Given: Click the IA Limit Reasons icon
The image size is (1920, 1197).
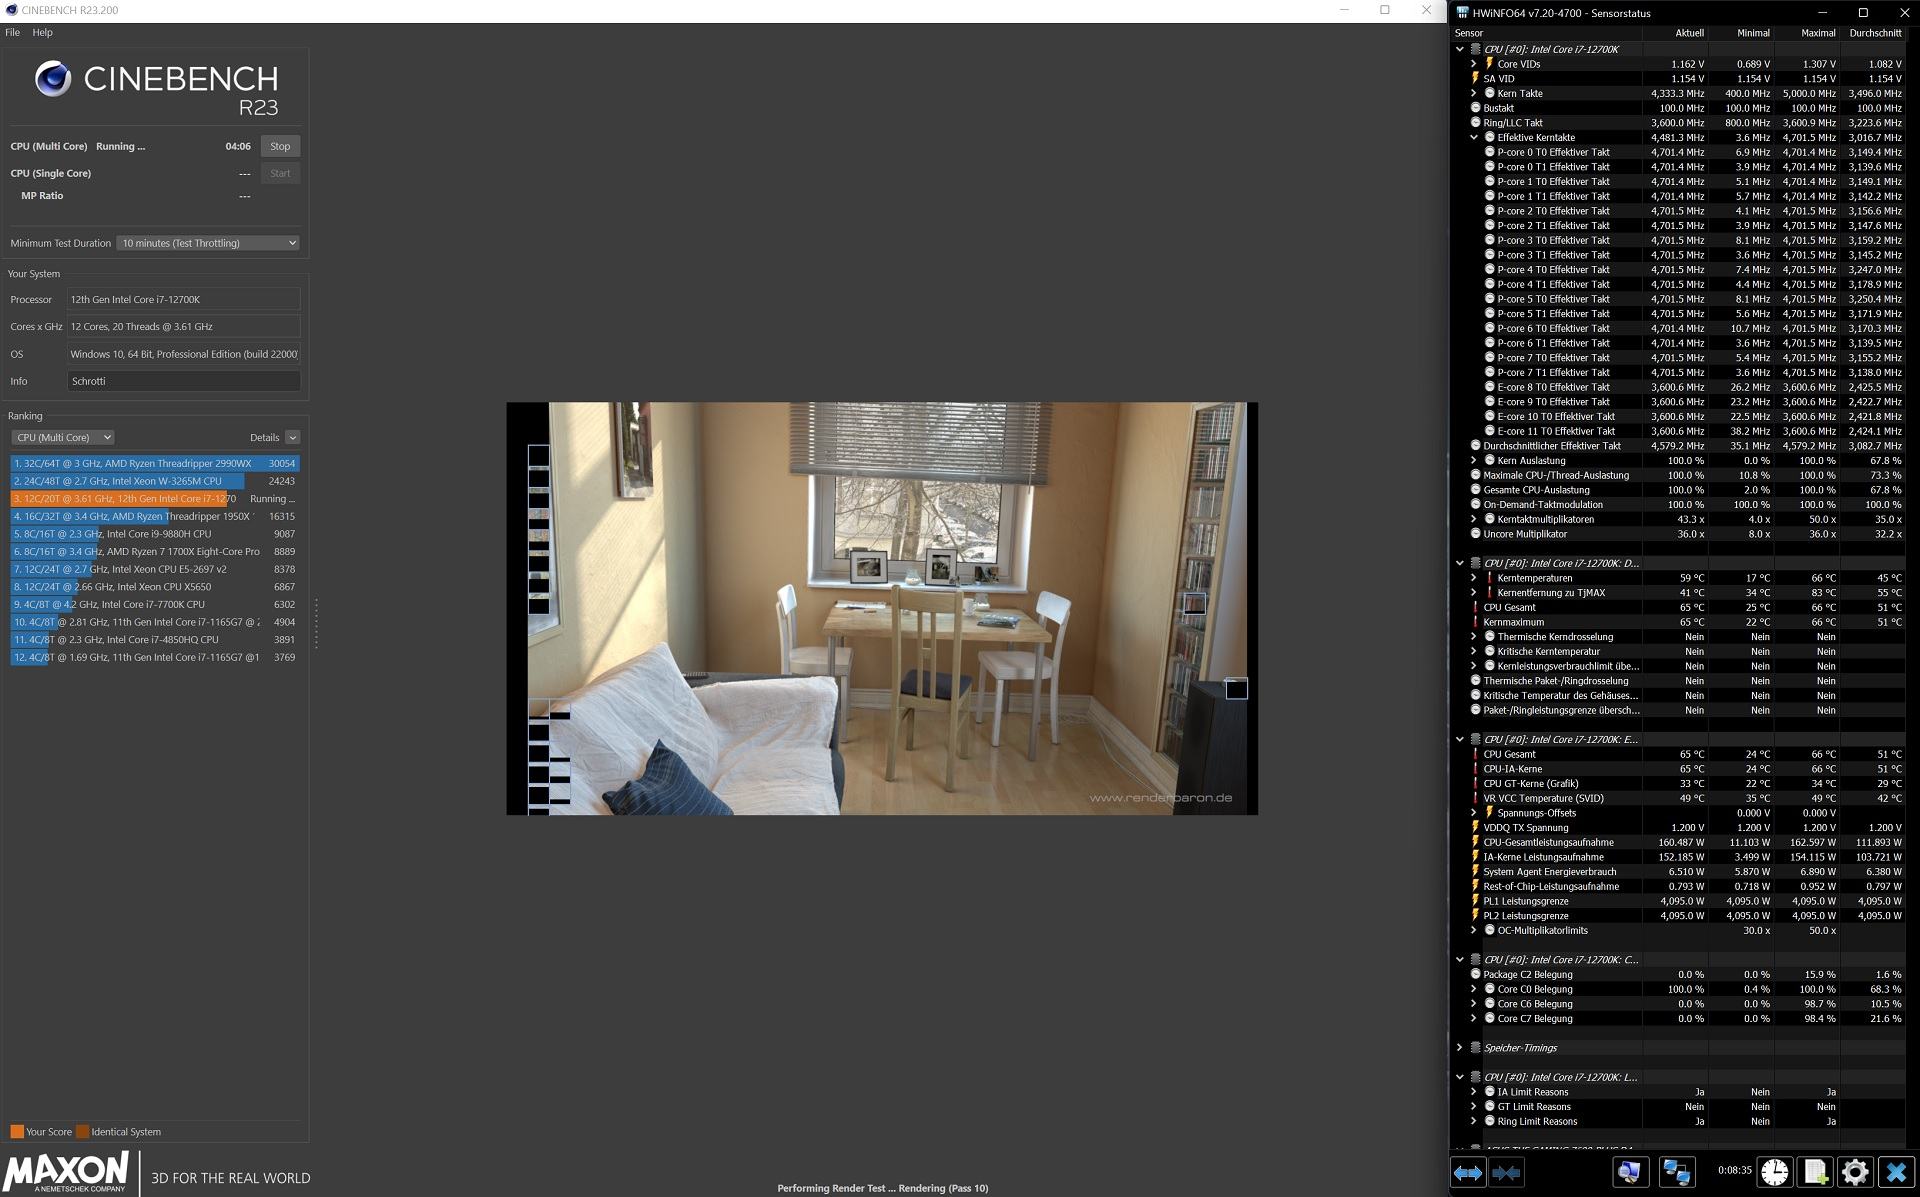Looking at the screenshot, I should click(1489, 1092).
